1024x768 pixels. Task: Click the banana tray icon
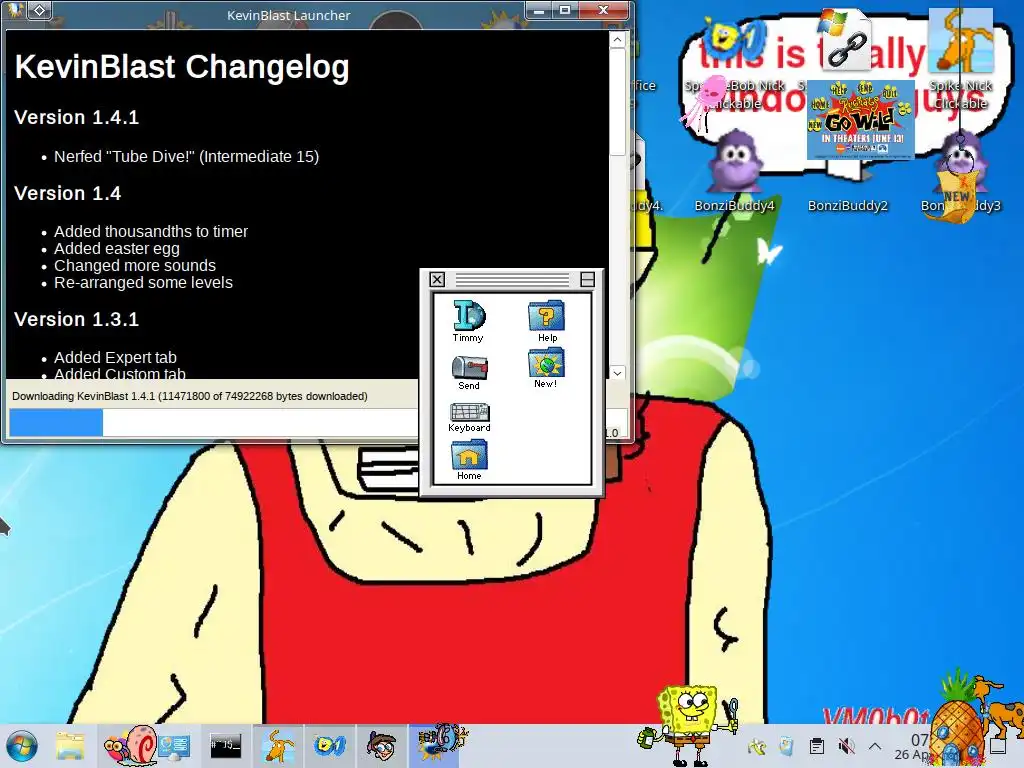click(758, 746)
